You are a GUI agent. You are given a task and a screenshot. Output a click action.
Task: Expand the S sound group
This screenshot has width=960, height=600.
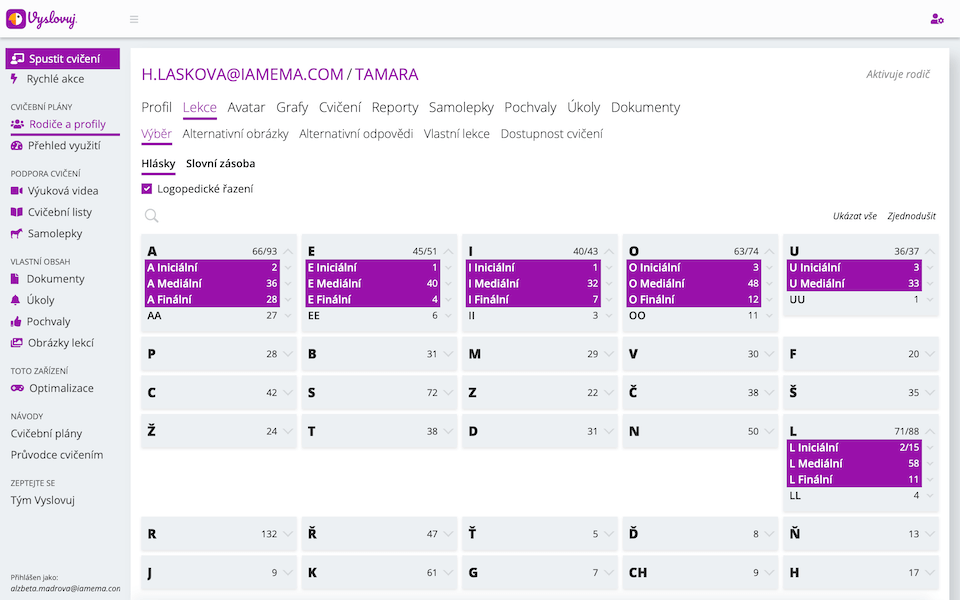(x=448, y=393)
